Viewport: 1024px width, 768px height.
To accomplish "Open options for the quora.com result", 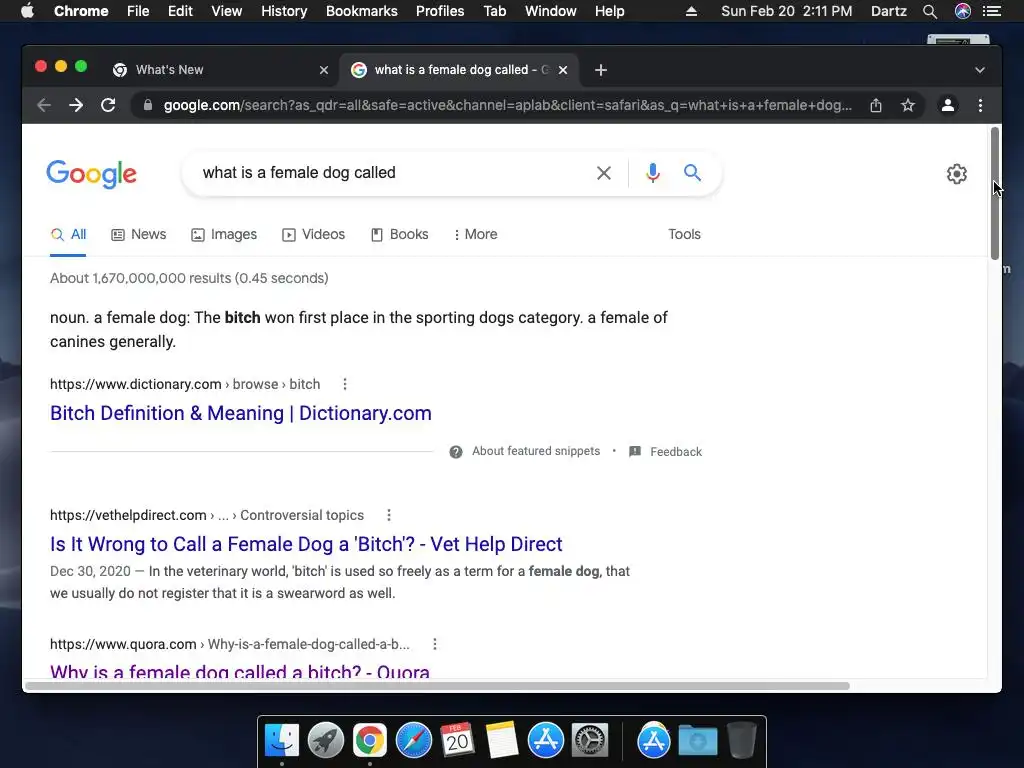I will coord(435,644).
